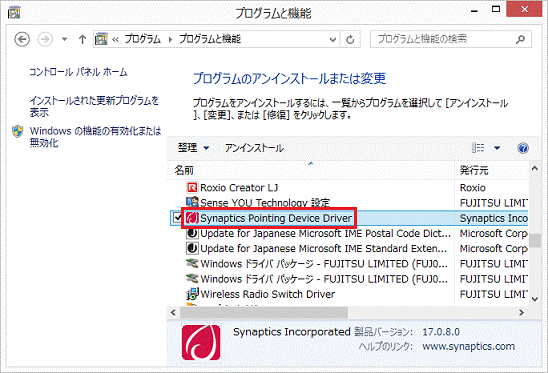Click Synaptics Inco publisher cell

coord(493,218)
